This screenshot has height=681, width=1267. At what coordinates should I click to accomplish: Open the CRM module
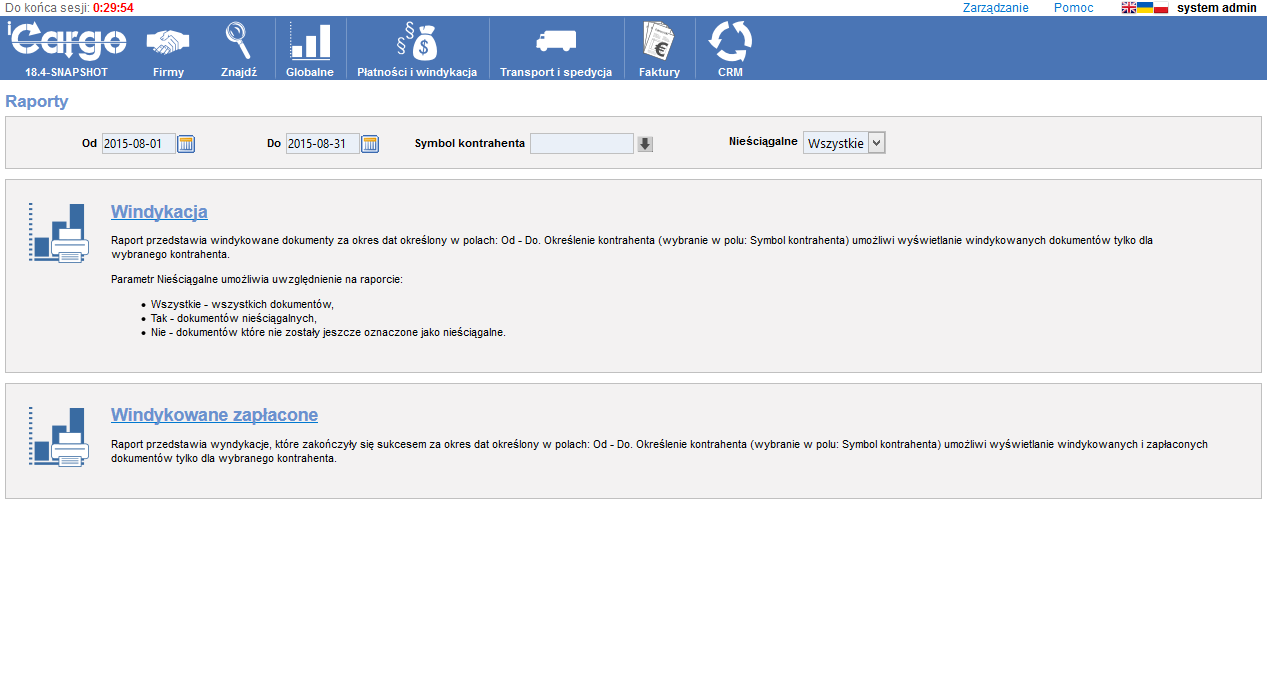[730, 48]
